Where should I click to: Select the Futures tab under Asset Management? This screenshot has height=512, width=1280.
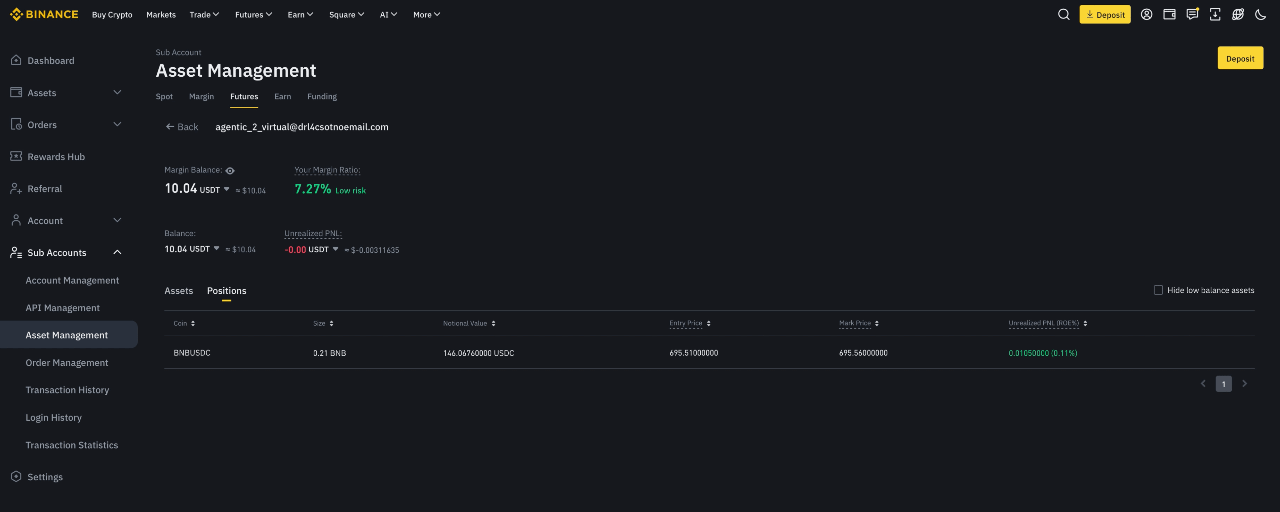point(244,96)
